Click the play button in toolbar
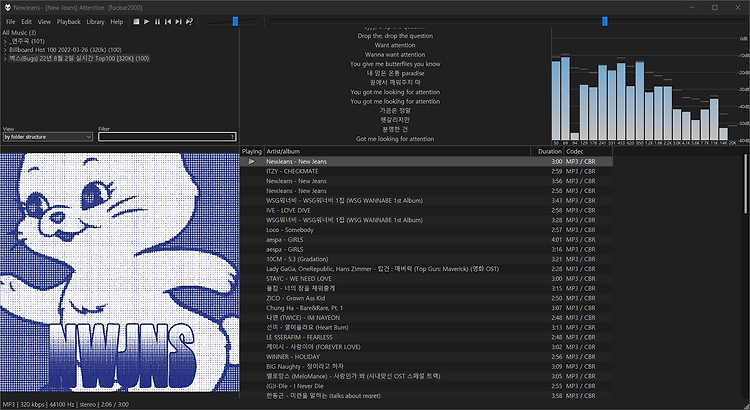The height and width of the screenshot is (410, 750). pos(147,22)
